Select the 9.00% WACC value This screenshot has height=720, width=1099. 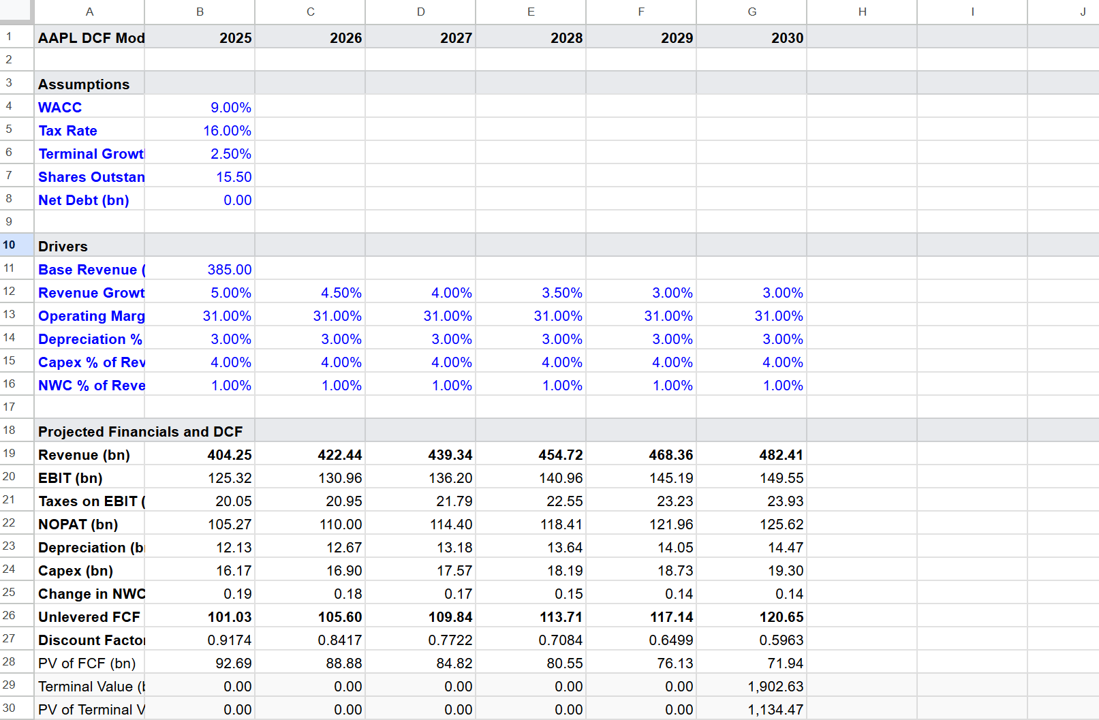[x=200, y=107]
